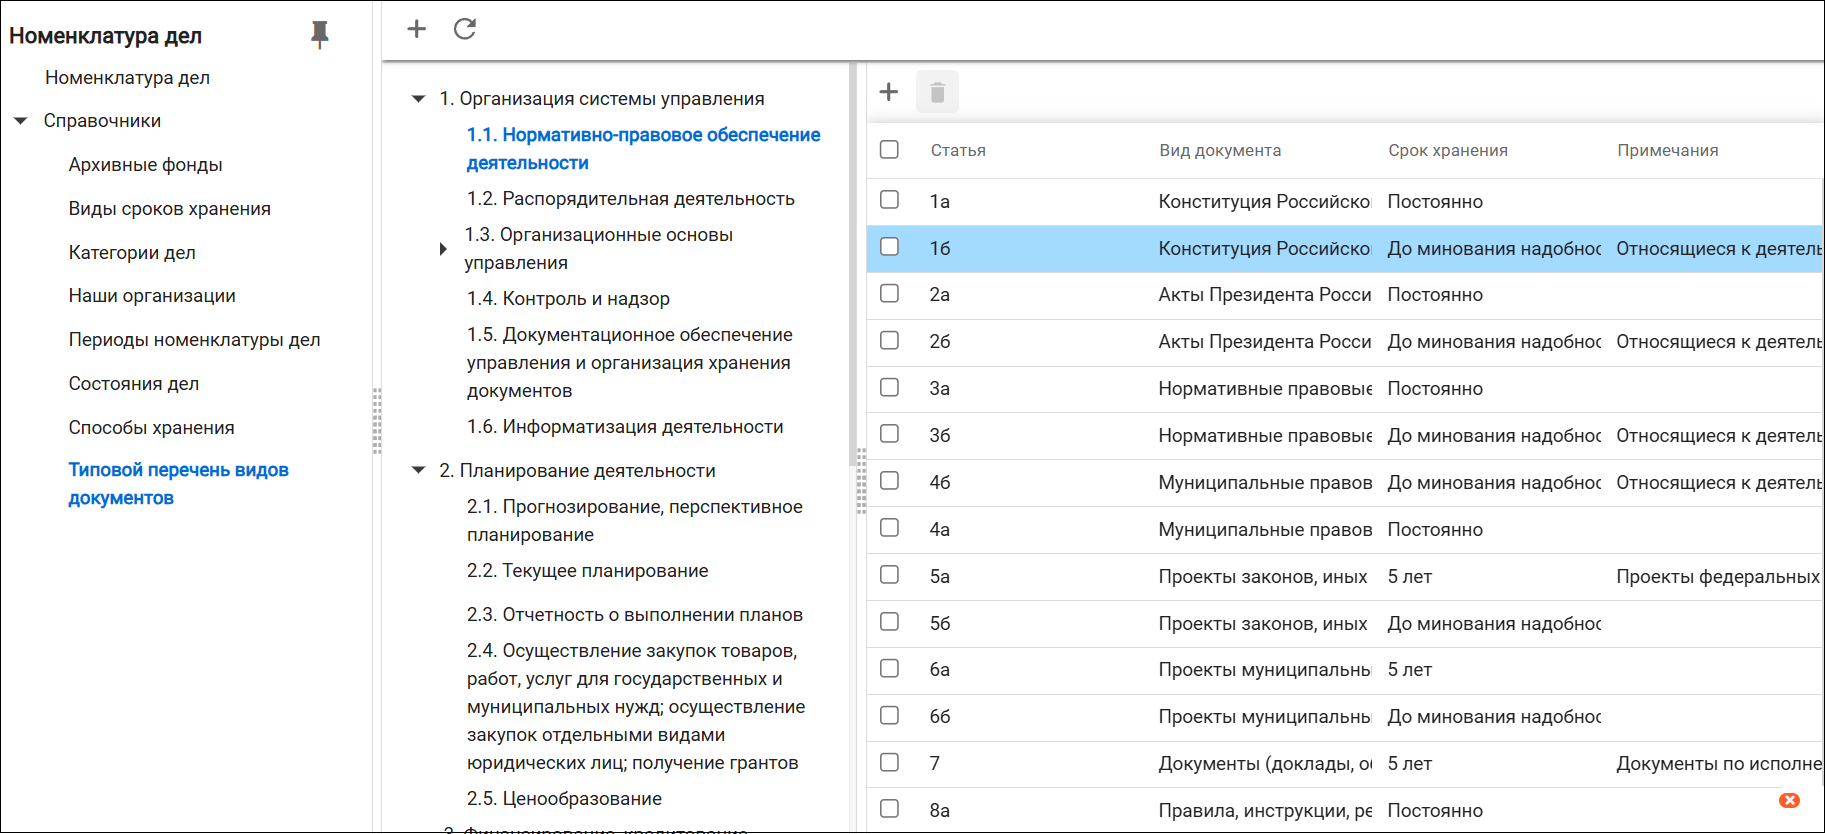Open Наши организации reference

coord(152,296)
